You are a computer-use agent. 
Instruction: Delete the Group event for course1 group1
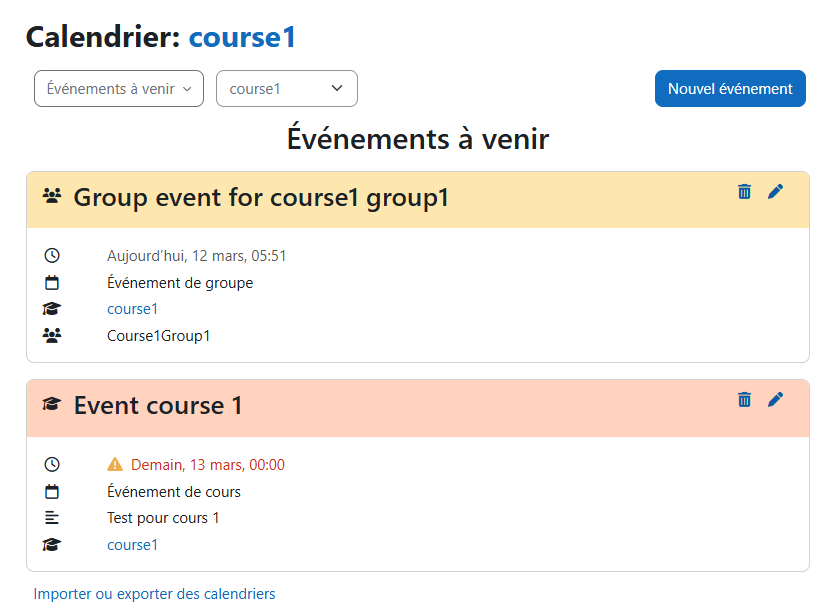(x=744, y=191)
